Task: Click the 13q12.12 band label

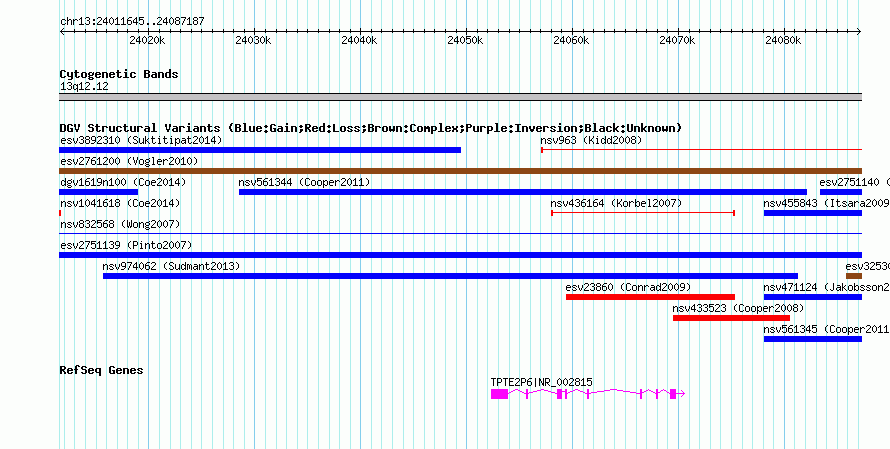Action: point(84,87)
